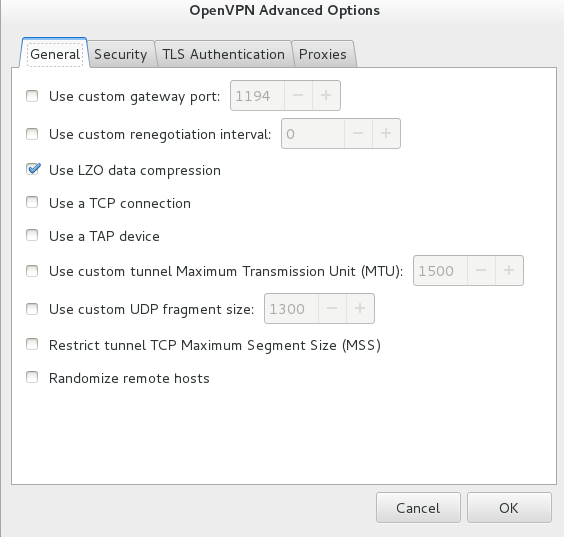
Task: Click the gateway port number field
Action: (258, 96)
